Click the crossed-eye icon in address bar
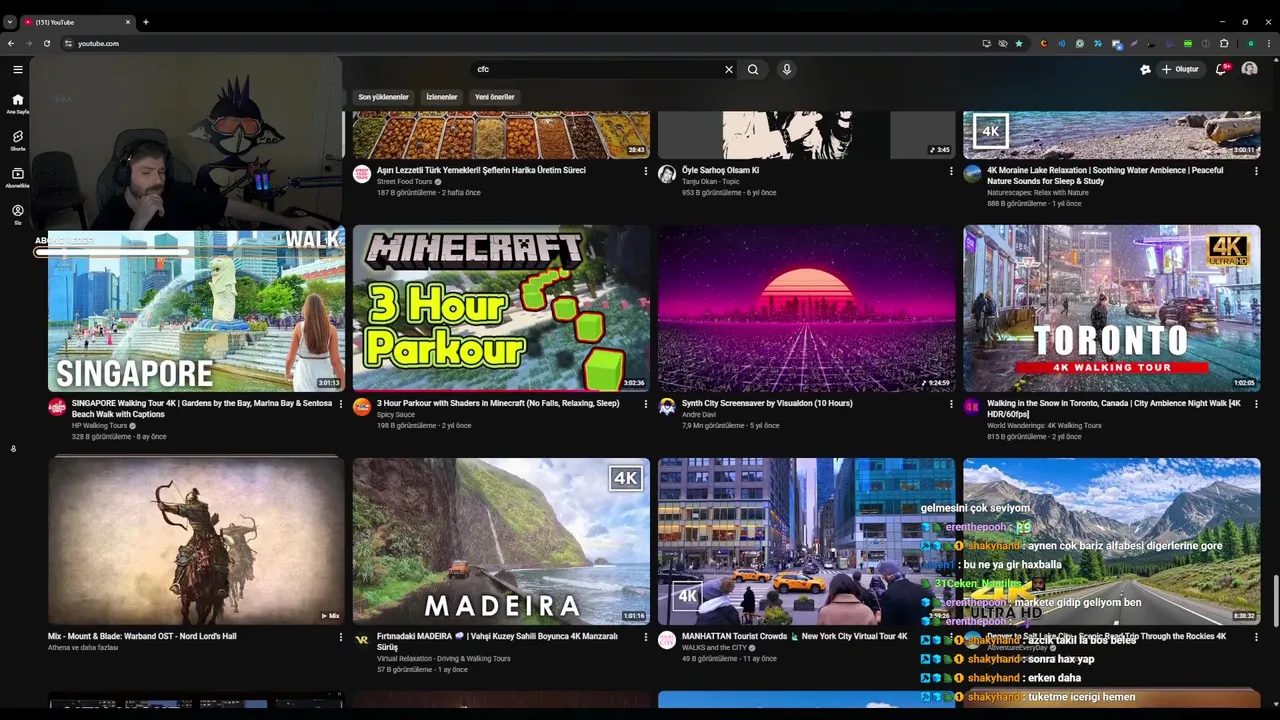Image resolution: width=1280 pixels, height=720 pixels. 1003,43
